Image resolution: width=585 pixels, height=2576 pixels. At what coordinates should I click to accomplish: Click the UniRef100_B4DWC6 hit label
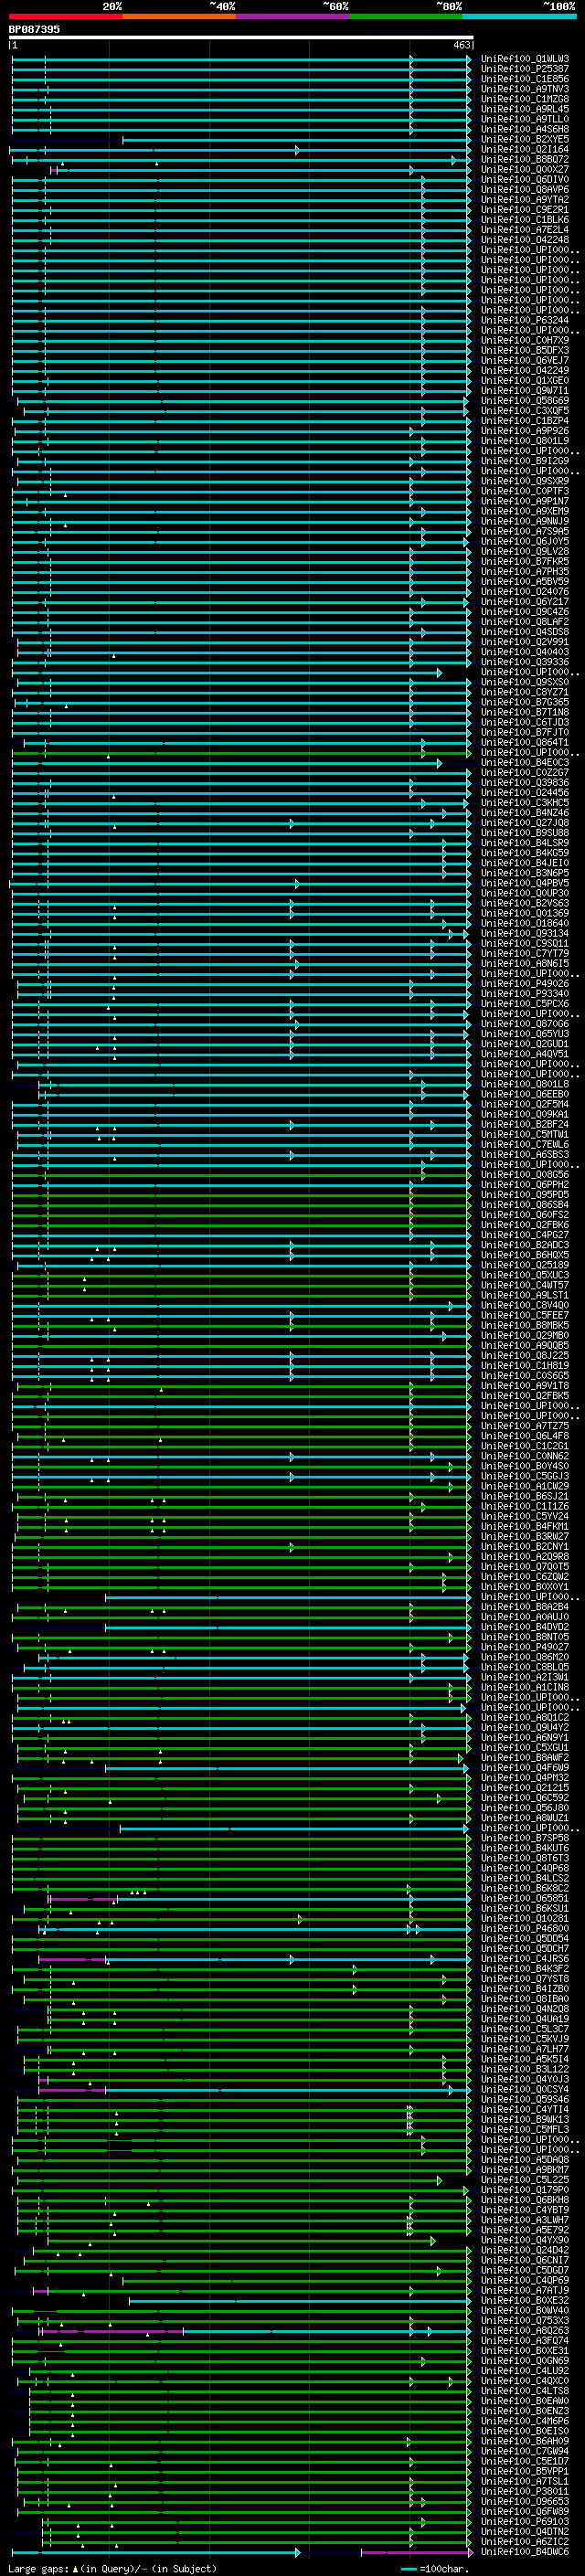click(524, 2552)
